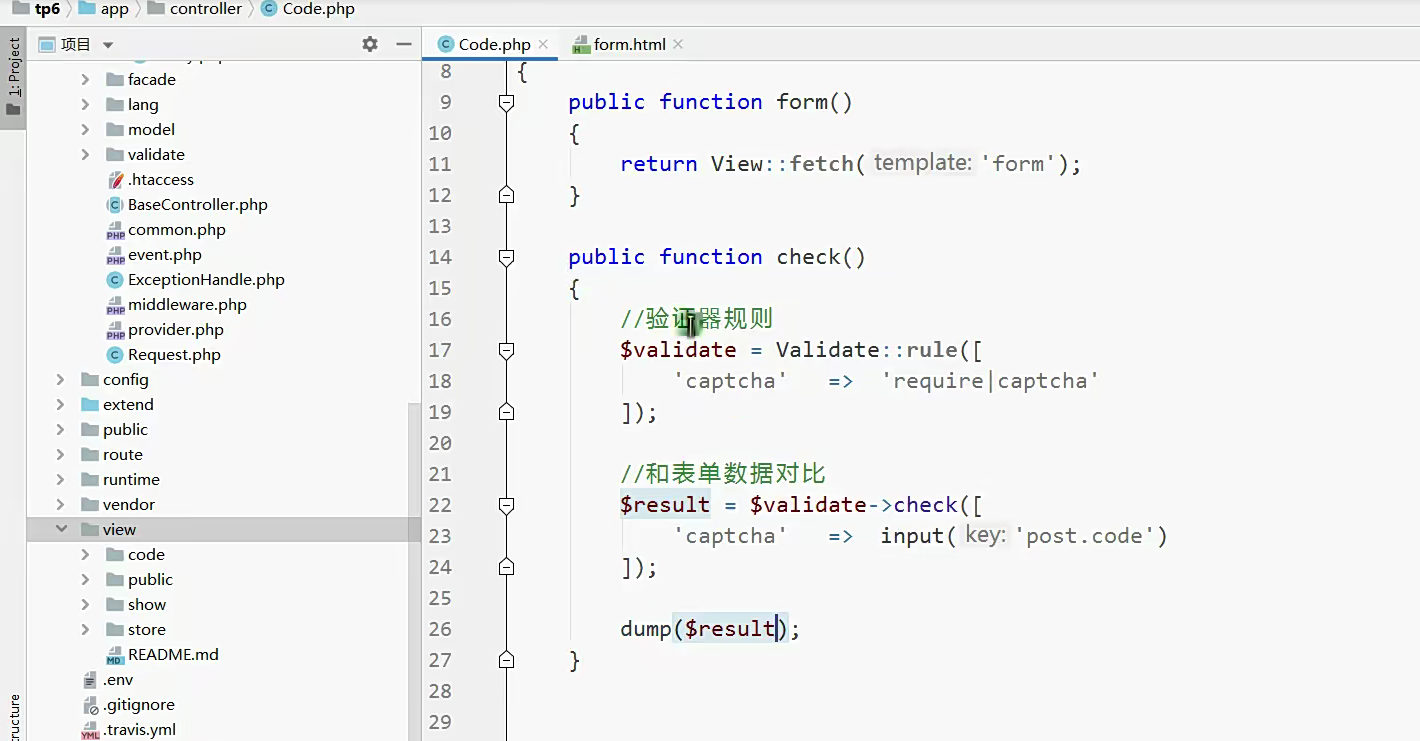Fold array end marker at line 24
The height and width of the screenshot is (741, 1420).
coord(506,566)
